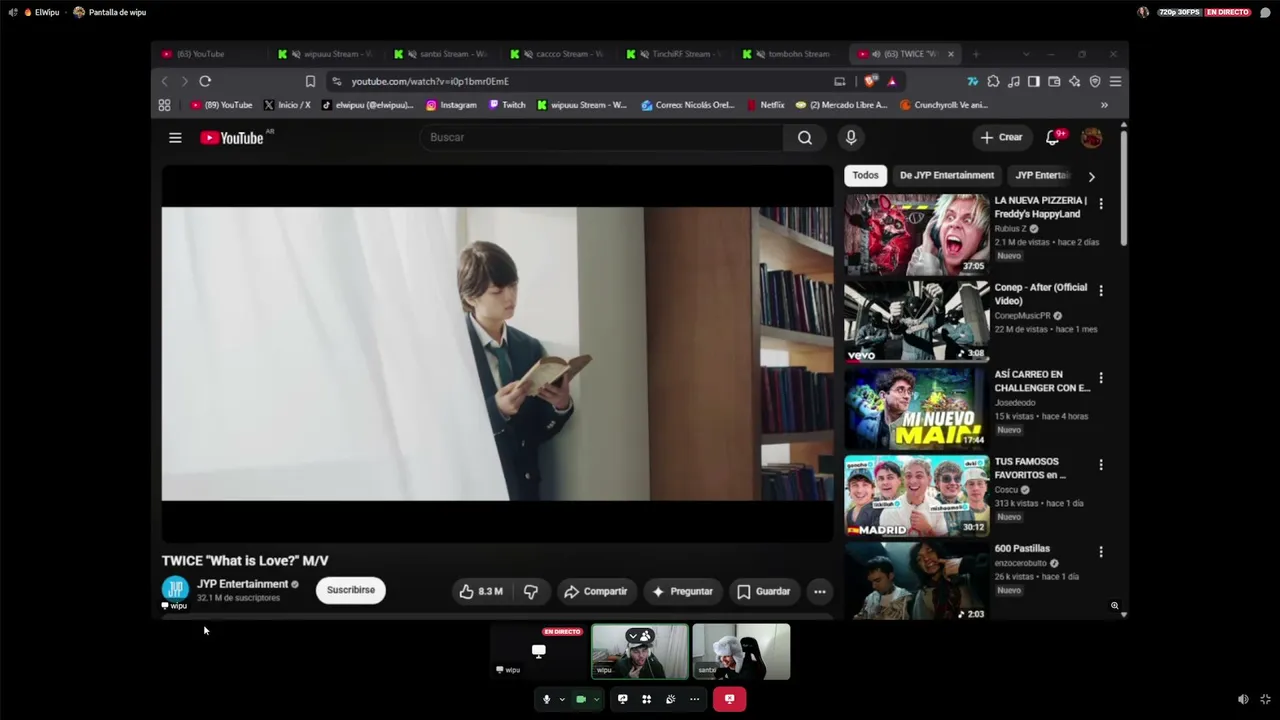Open the Crunchyroll bookmark
This screenshot has width=1280, height=720.
(x=944, y=105)
